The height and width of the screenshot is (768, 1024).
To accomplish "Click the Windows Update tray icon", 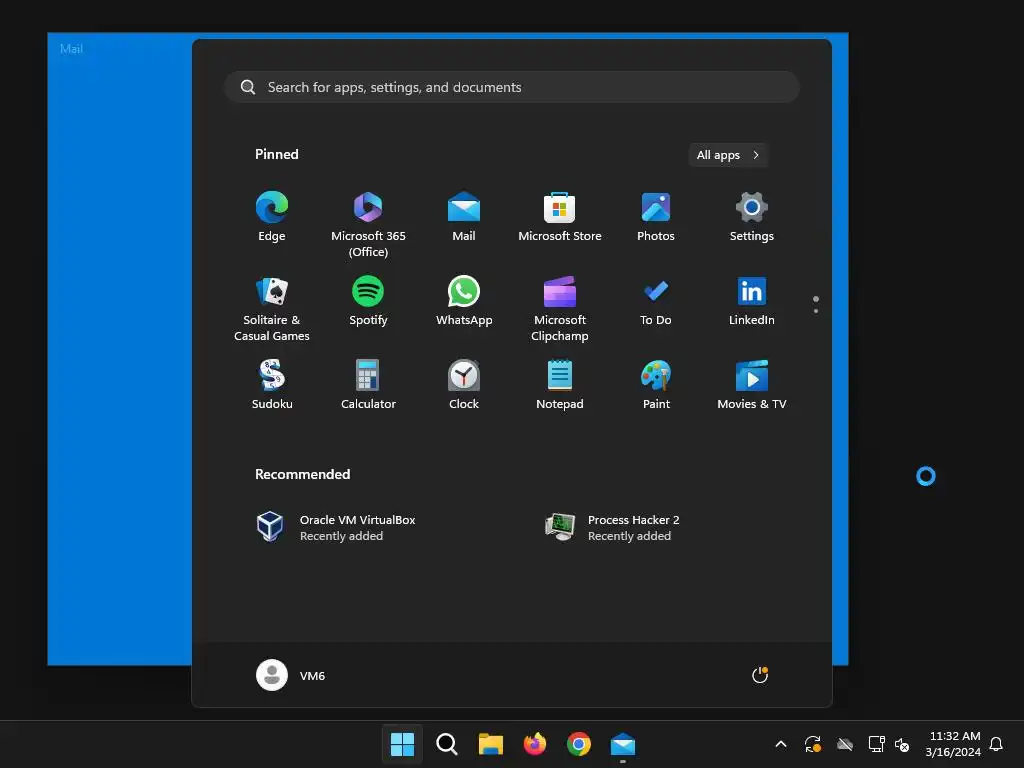I will pyautogui.click(x=812, y=744).
